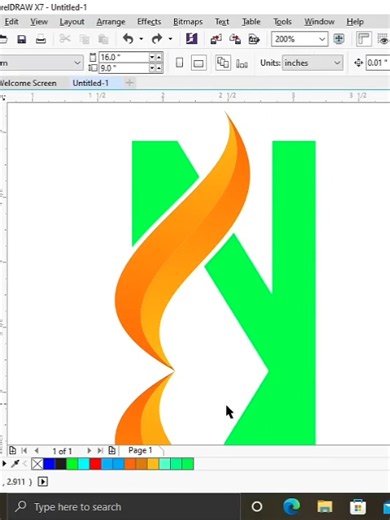The height and width of the screenshot is (520, 390).
Task: Open the Table menu
Action: [x=251, y=22]
